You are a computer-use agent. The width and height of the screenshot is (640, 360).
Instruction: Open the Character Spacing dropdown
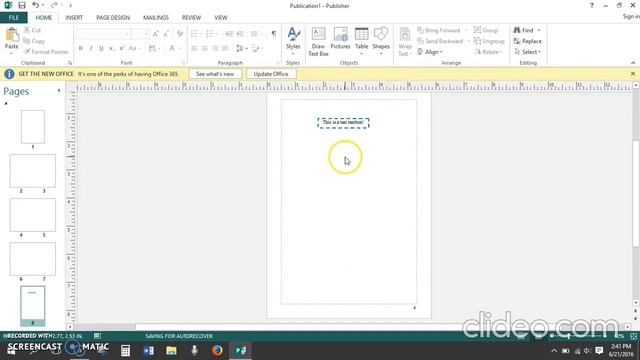tap(153, 48)
